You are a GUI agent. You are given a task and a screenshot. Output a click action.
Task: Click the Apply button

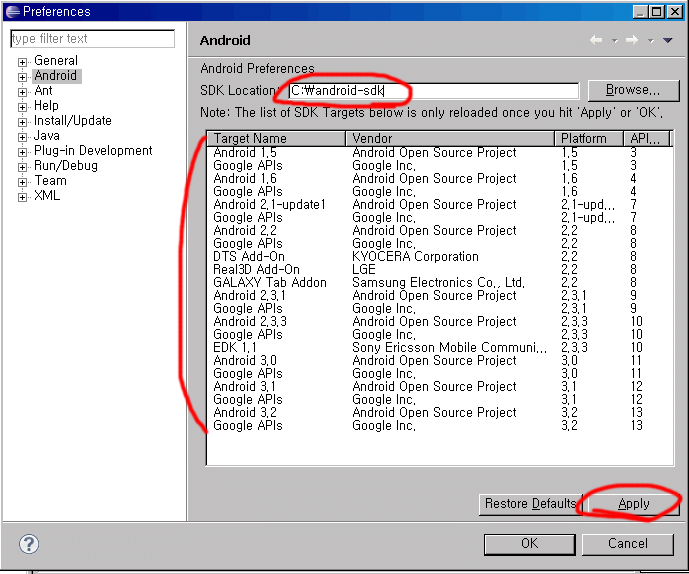point(633,504)
